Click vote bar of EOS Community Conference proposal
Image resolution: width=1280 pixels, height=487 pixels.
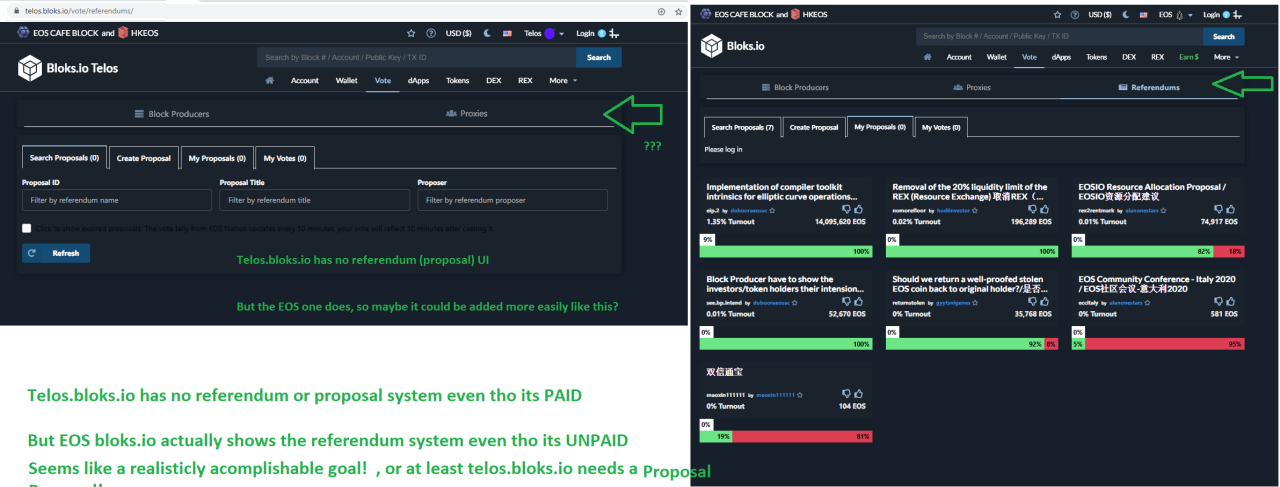[x=1158, y=344]
